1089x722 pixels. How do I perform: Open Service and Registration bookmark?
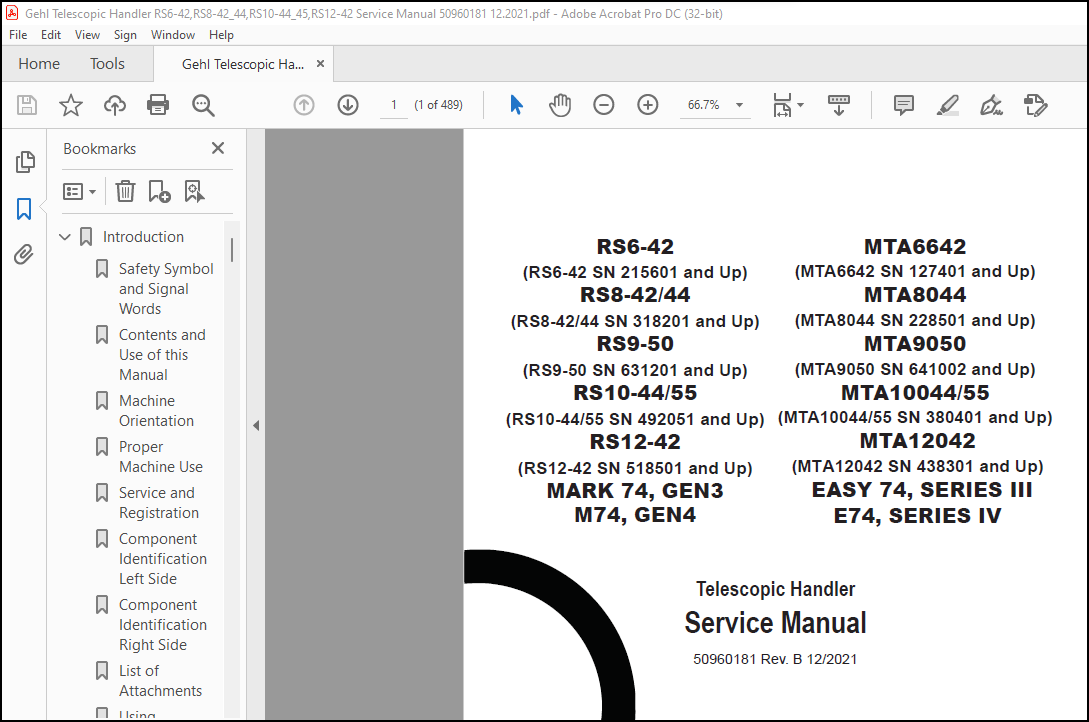point(158,503)
